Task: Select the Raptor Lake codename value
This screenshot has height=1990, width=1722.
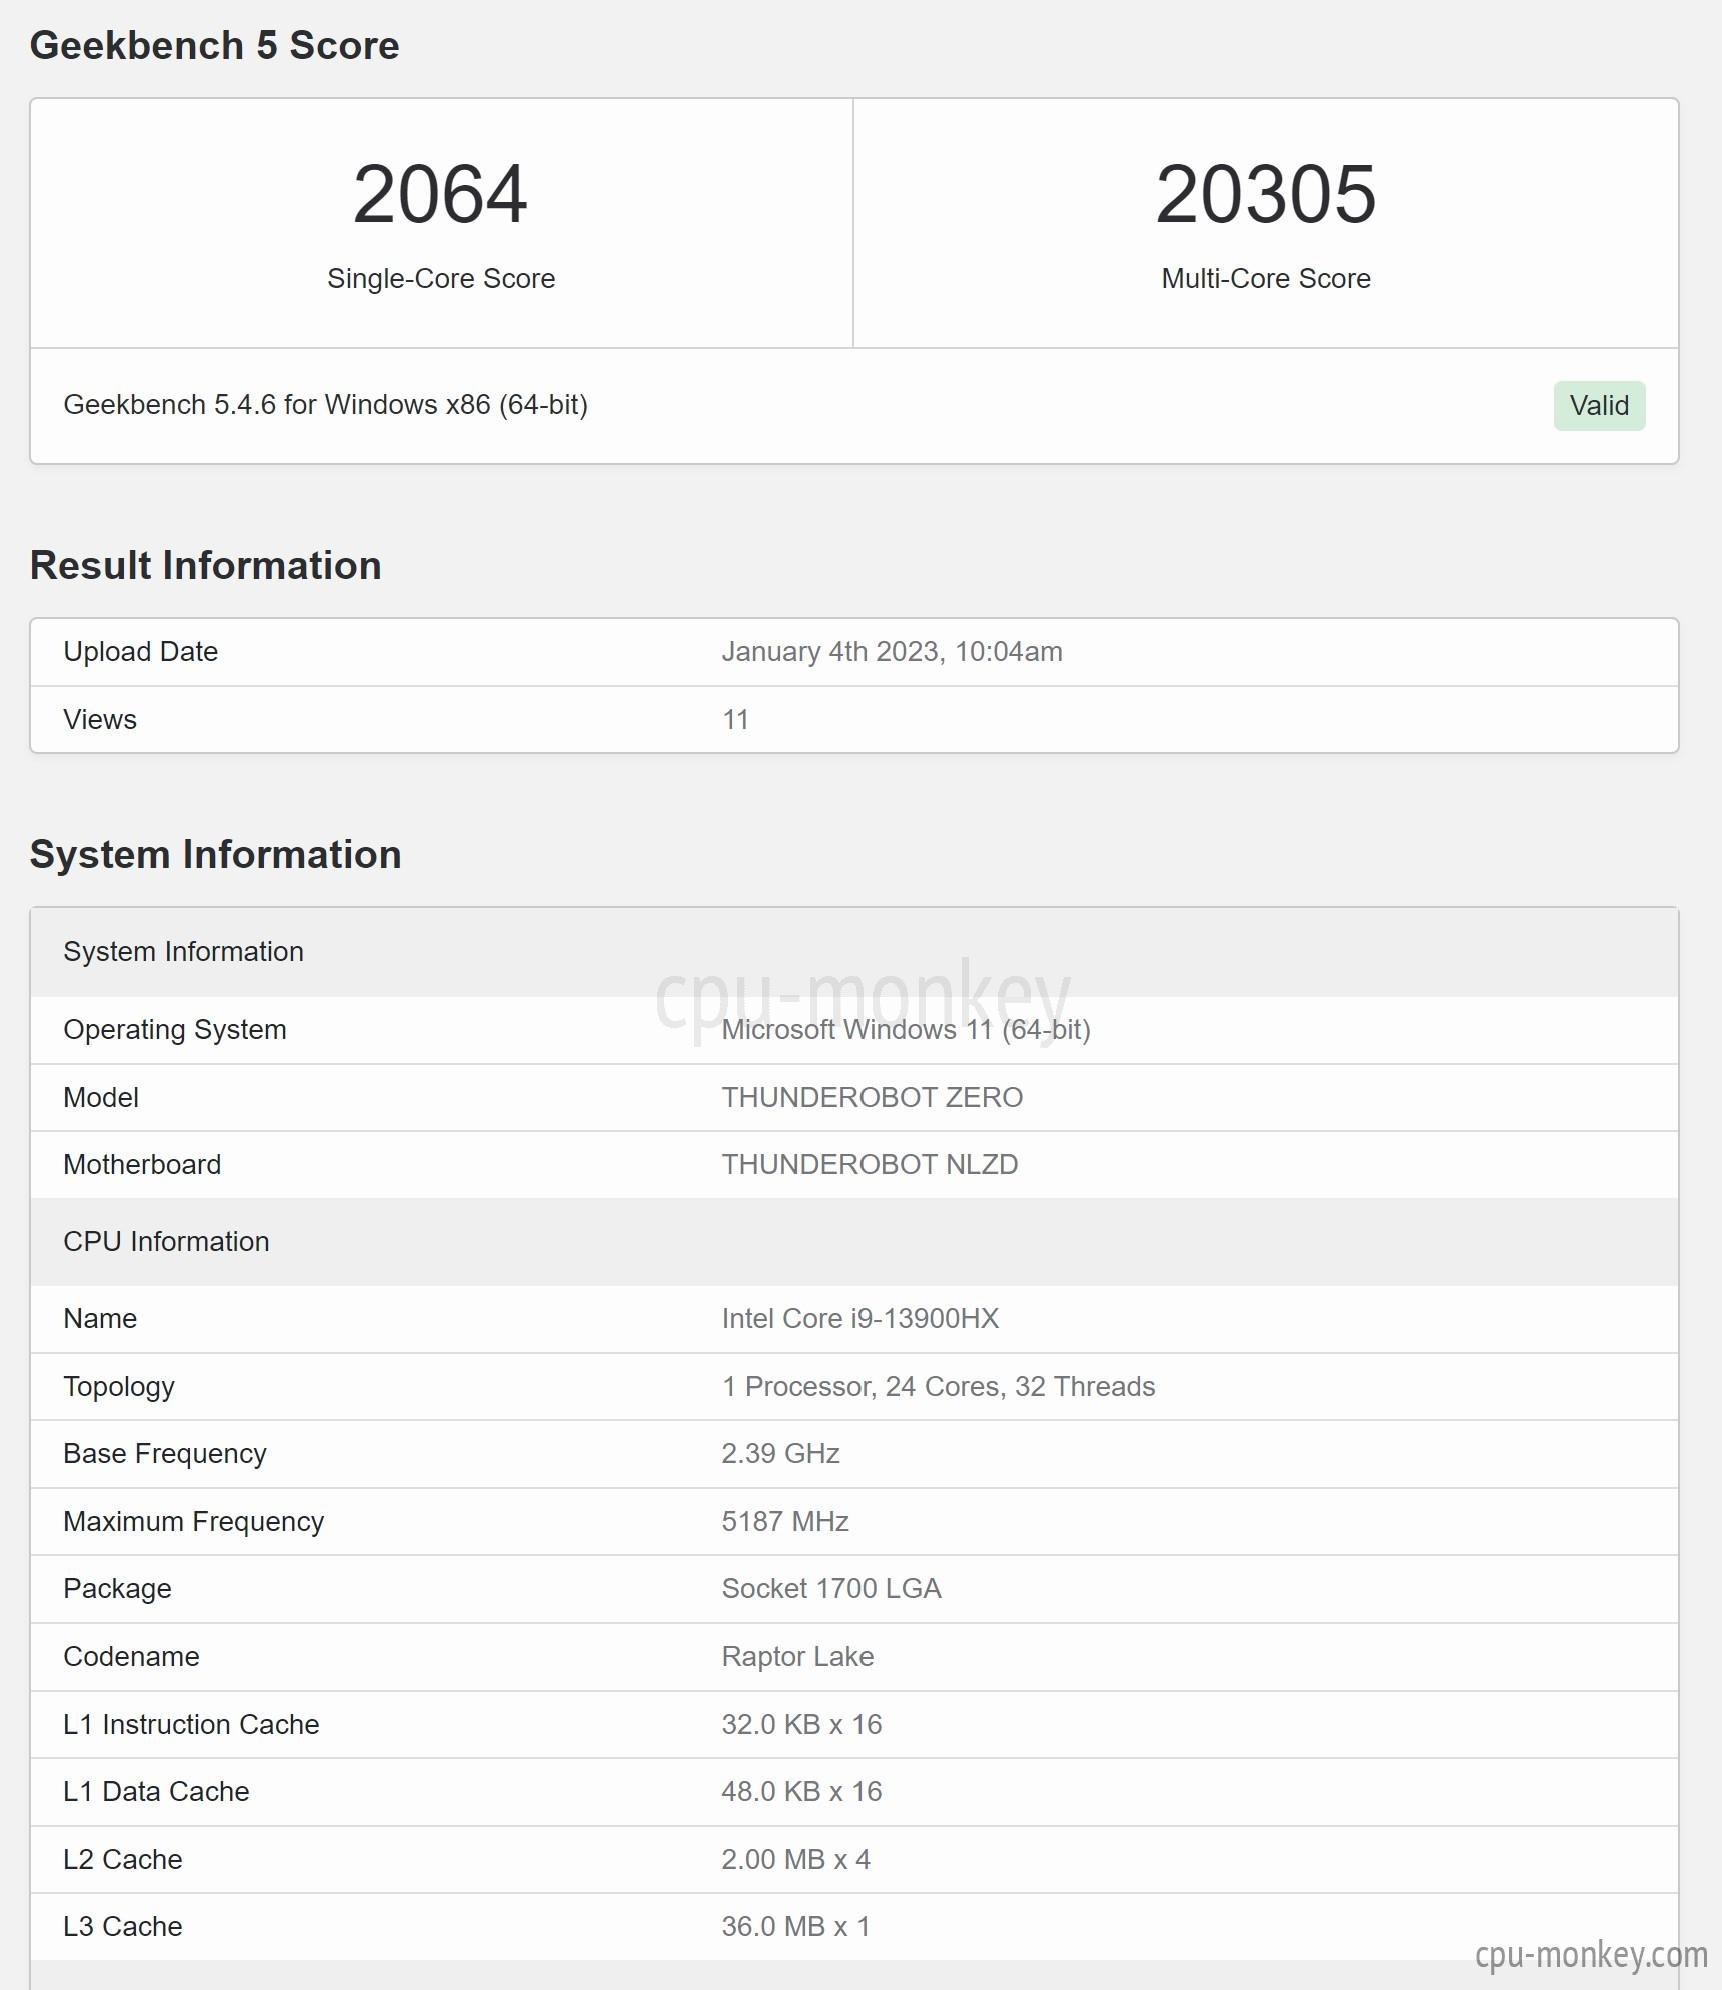Action: pos(798,1657)
